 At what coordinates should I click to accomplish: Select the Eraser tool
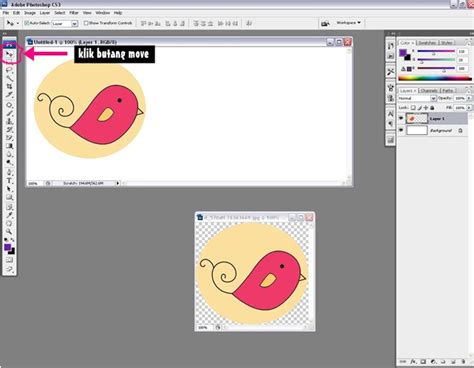(10, 138)
